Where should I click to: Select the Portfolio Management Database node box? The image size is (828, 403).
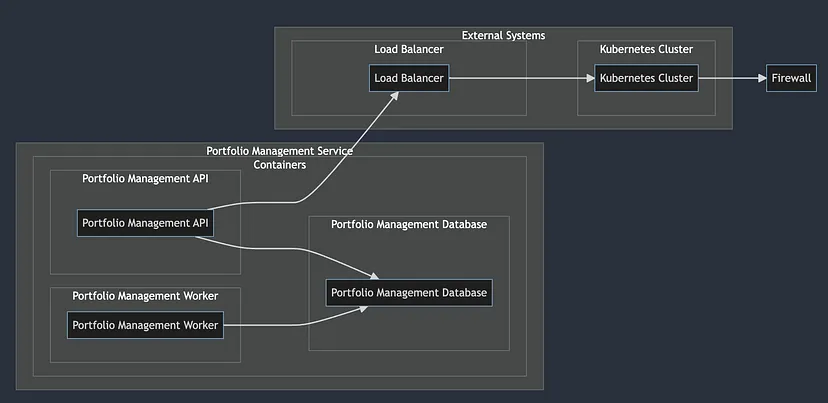click(x=409, y=293)
